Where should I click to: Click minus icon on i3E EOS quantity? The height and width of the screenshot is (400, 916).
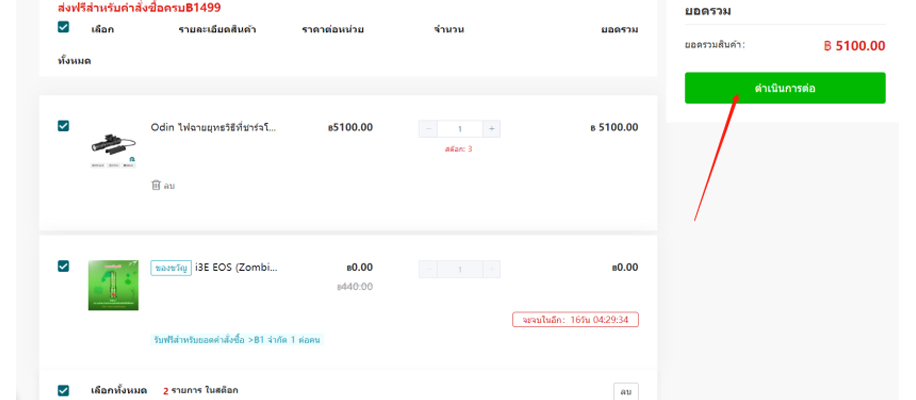coord(428,269)
